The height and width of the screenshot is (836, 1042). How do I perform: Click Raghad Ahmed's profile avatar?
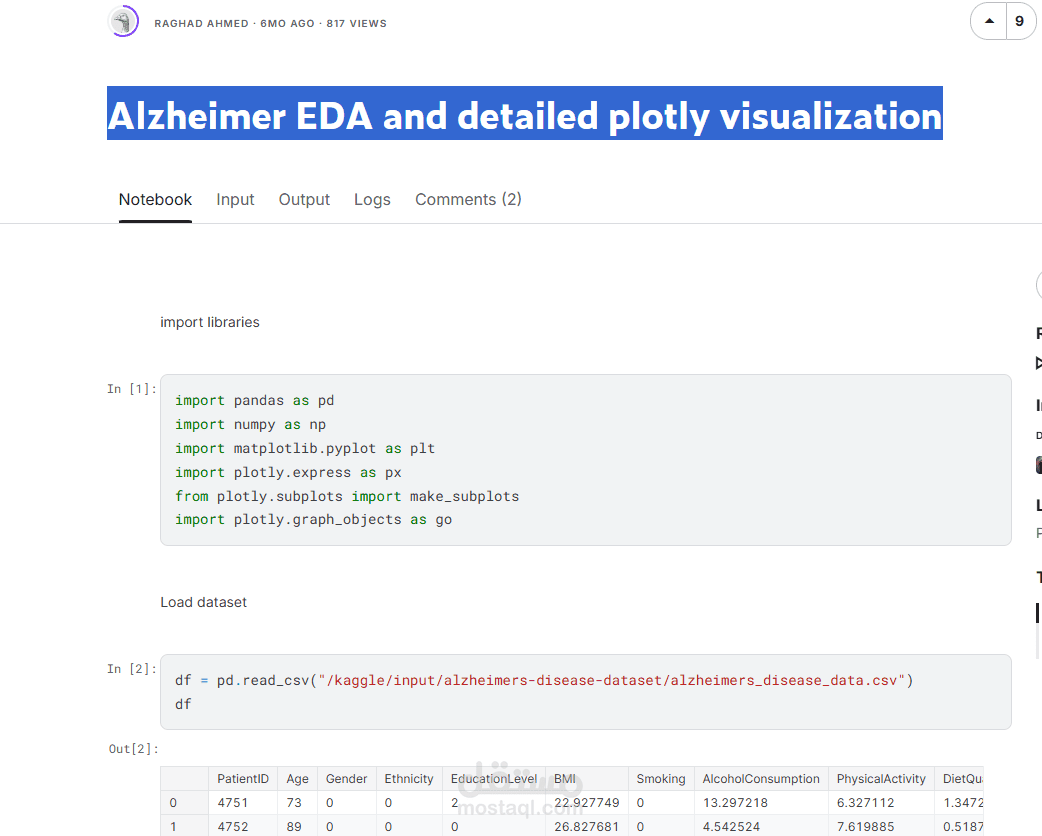click(x=123, y=21)
